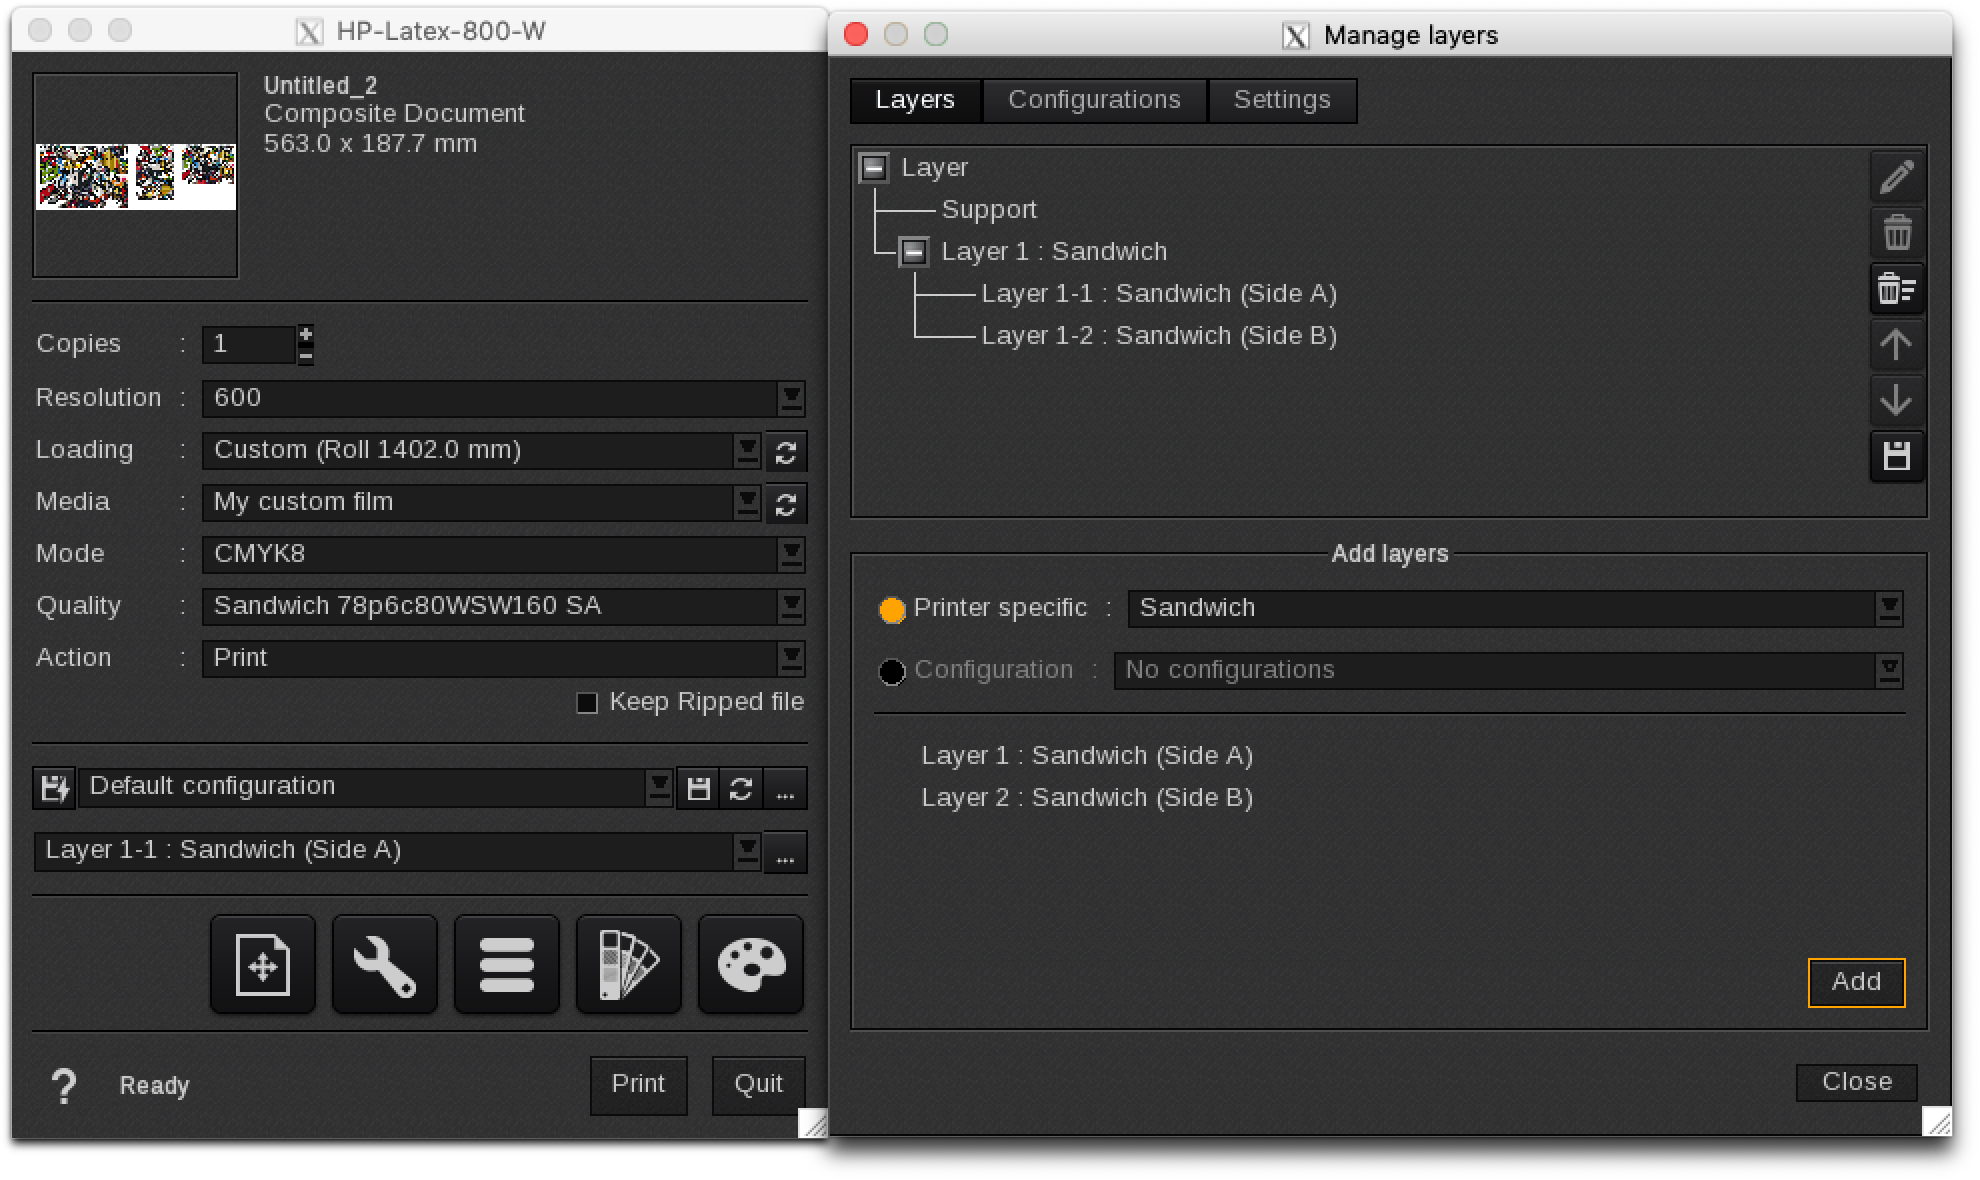This screenshot has height=1180, width=1980.
Task: Open the manage layers stack icon
Action: [x=507, y=965]
